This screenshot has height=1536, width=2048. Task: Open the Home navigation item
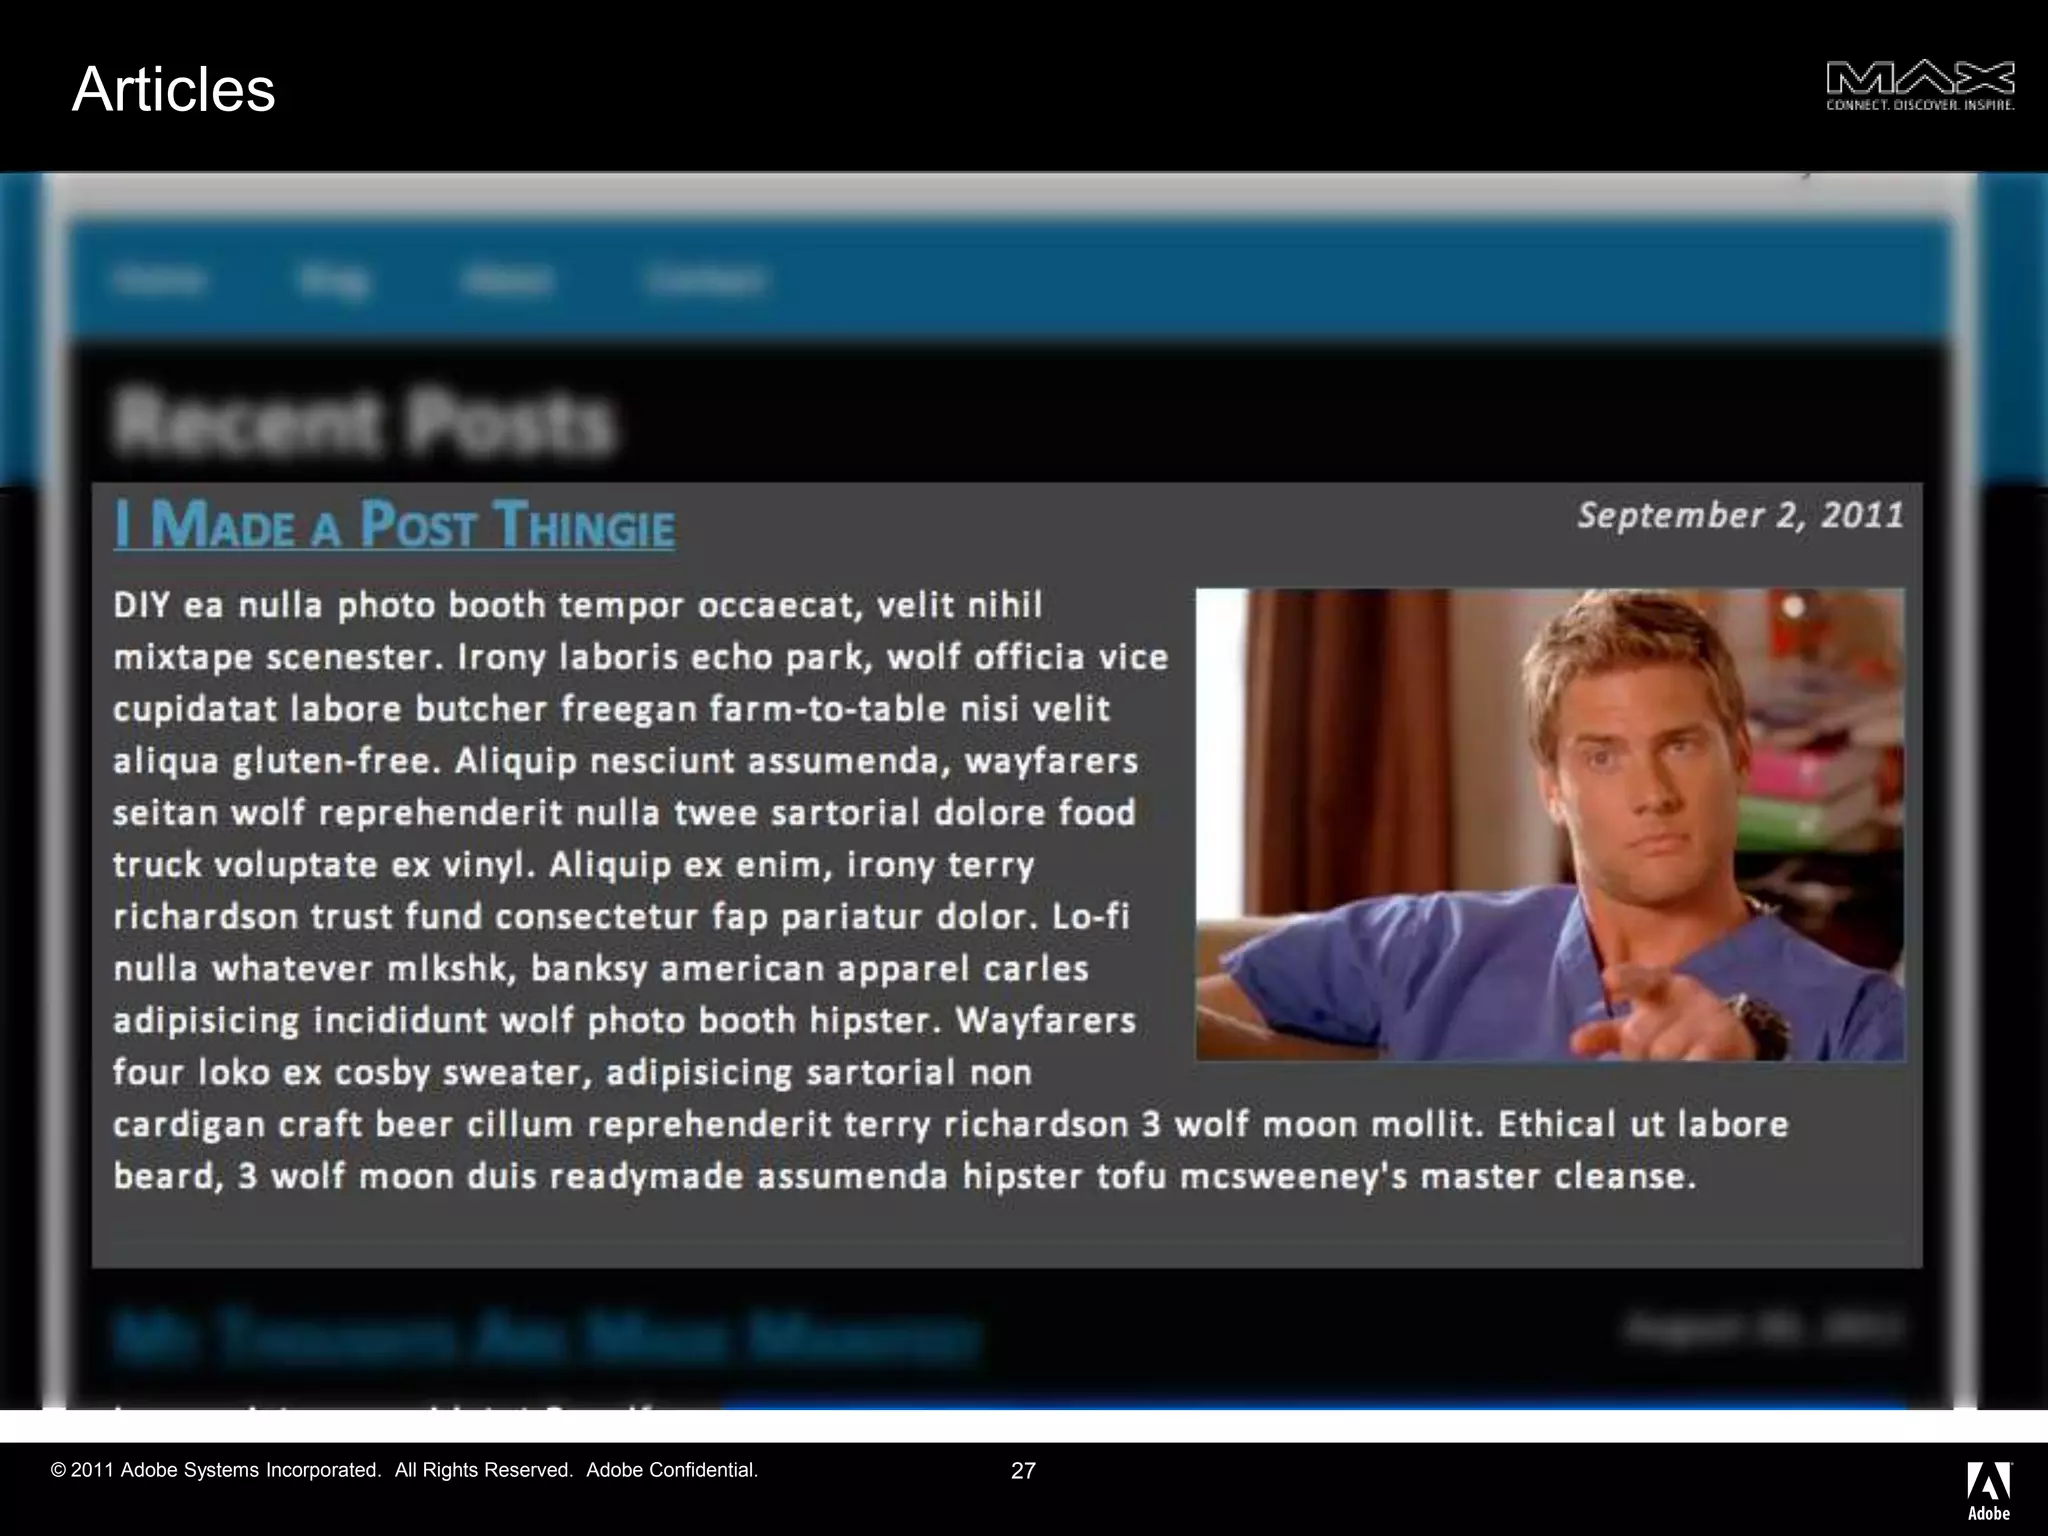(x=160, y=281)
